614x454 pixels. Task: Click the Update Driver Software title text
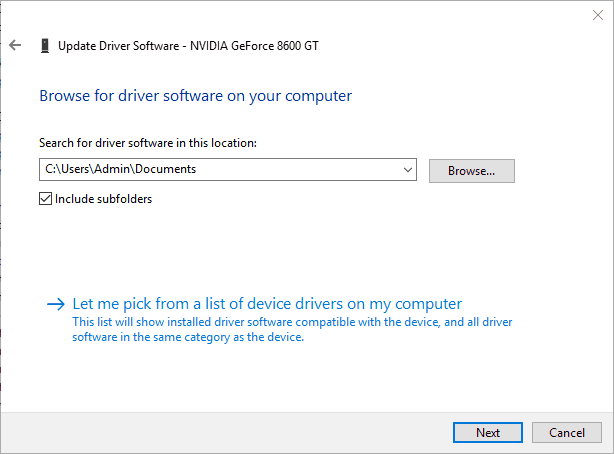click(188, 46)
